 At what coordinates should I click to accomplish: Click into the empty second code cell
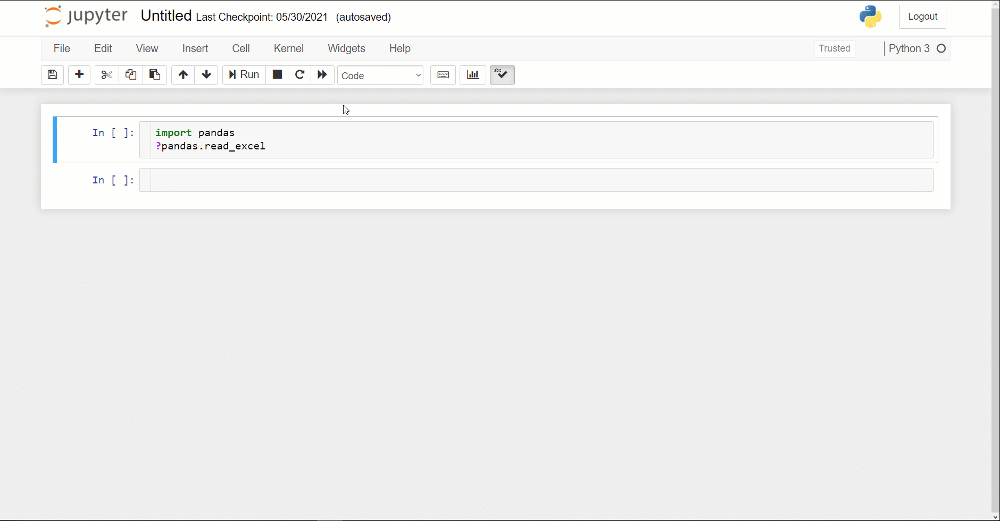tap(536, 180)
